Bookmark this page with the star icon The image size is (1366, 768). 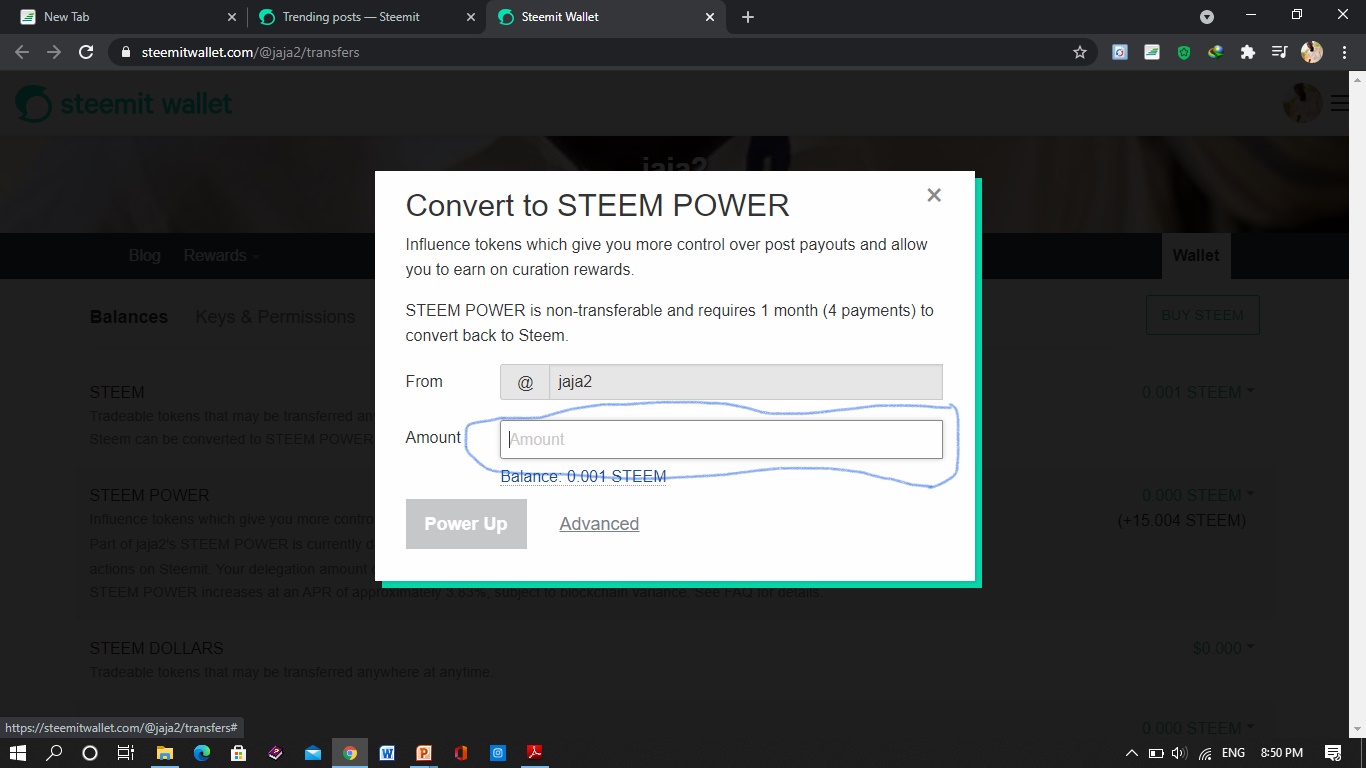(1080, 51)
